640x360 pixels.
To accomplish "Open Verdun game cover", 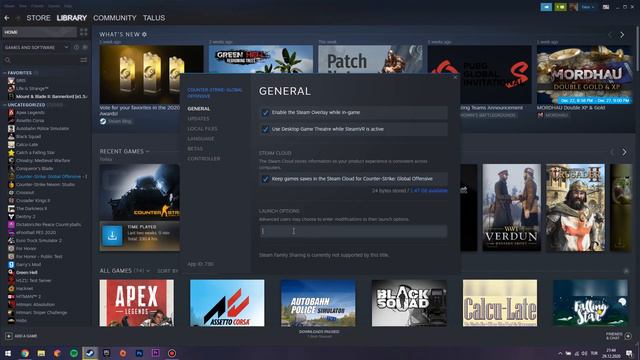I will [512, 208].
